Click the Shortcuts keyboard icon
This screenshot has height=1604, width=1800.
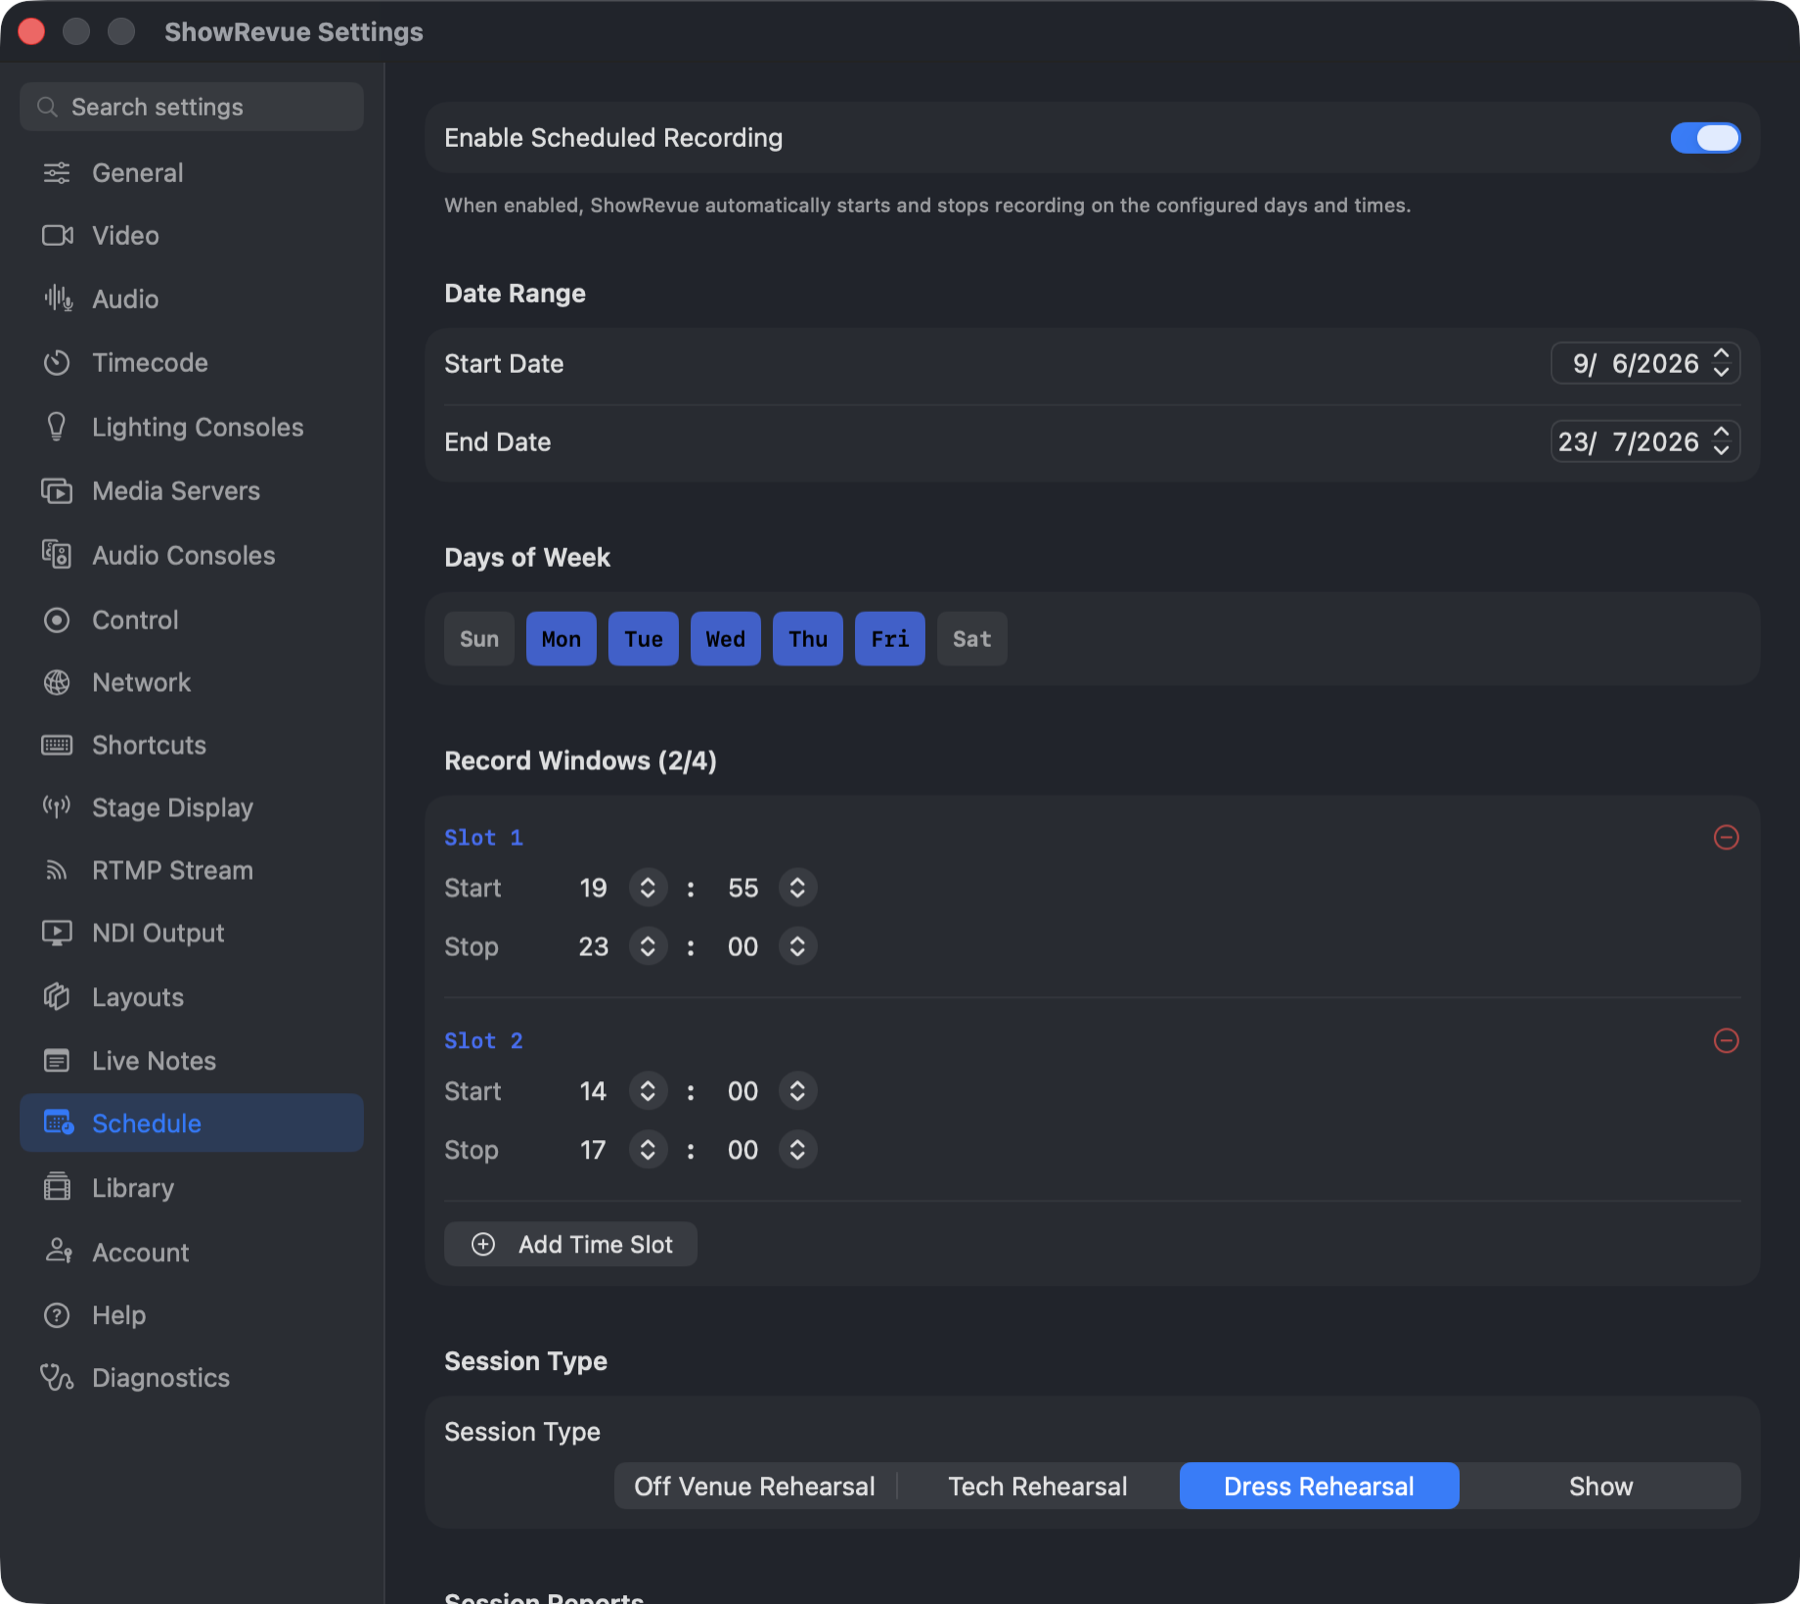(x=57, y=745)
